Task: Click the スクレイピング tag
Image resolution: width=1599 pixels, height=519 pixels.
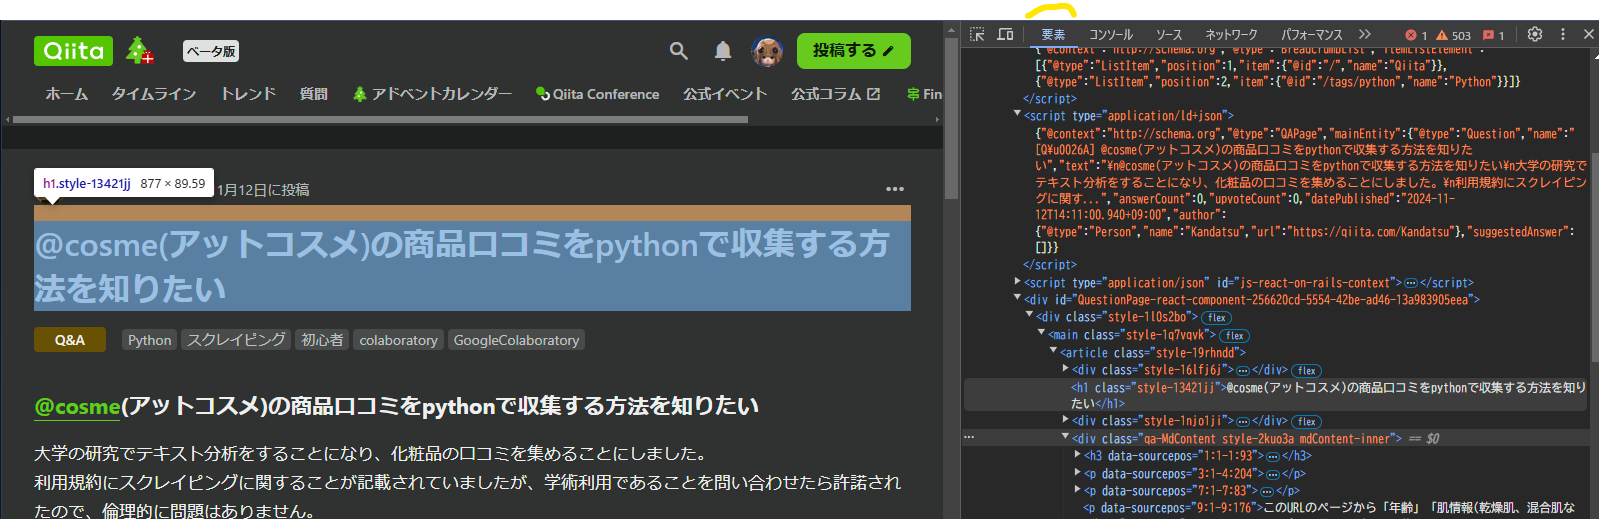Action: [236, 340]
